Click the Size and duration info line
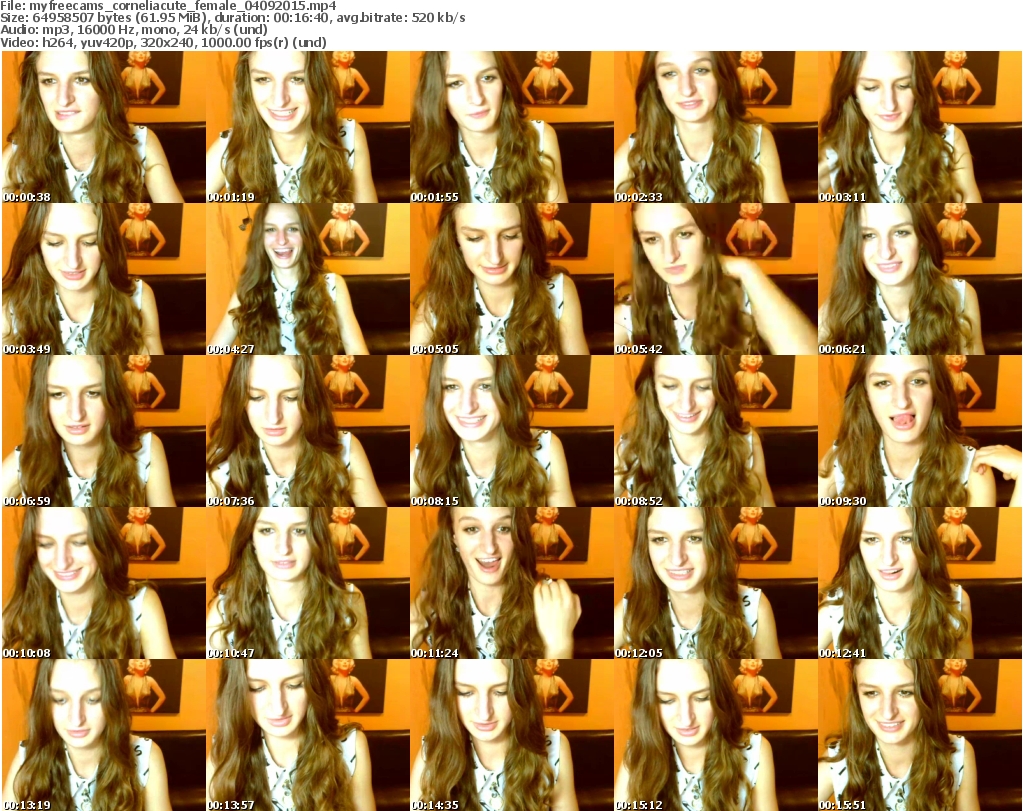The image size is (1024, 811). click(232, 18)
